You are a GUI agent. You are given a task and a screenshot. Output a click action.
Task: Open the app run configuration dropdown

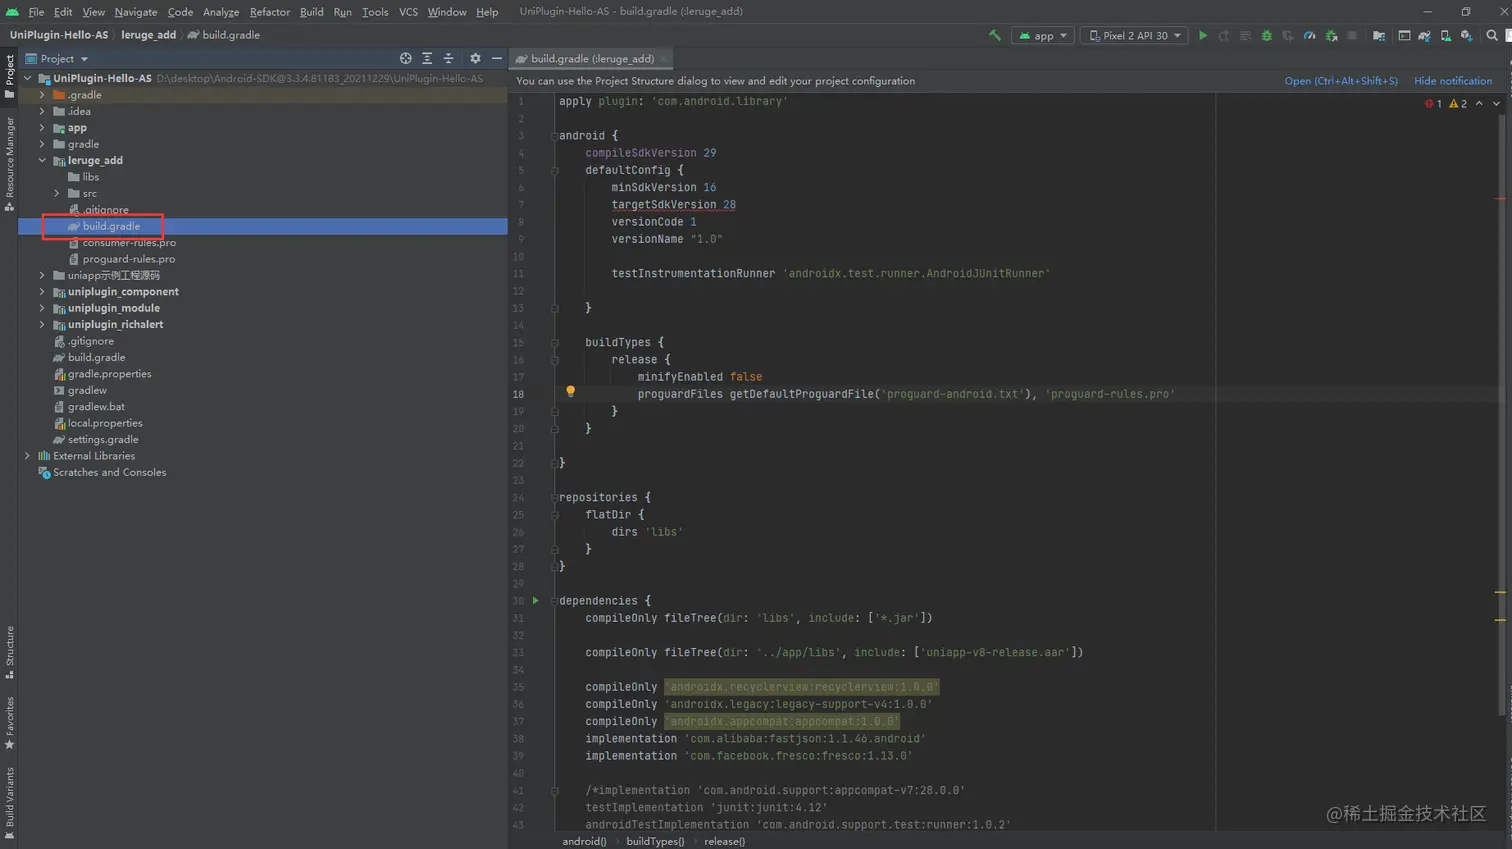(x=1042, y=36)
